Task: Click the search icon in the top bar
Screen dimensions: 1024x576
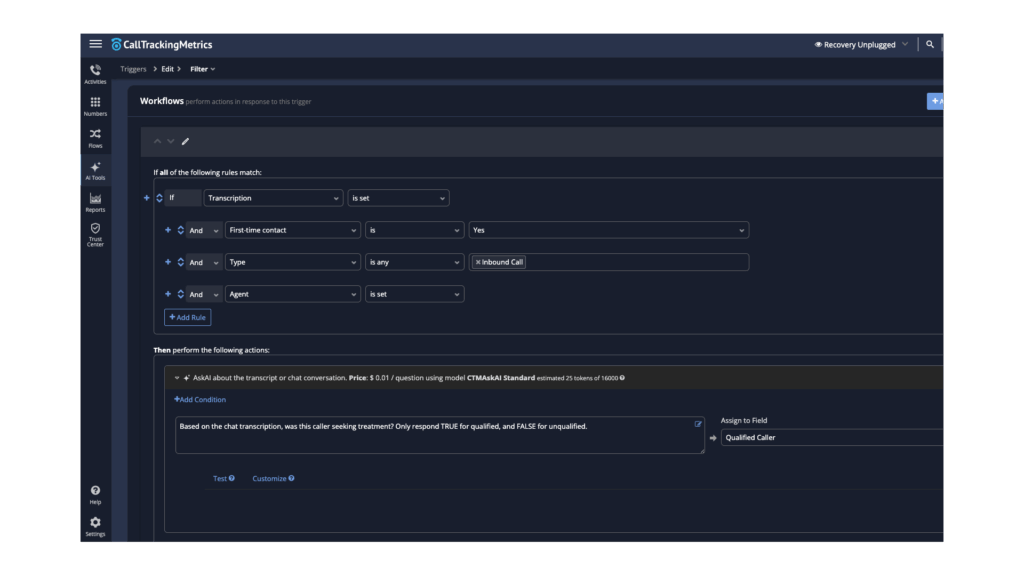Action: tap(930, 43)
